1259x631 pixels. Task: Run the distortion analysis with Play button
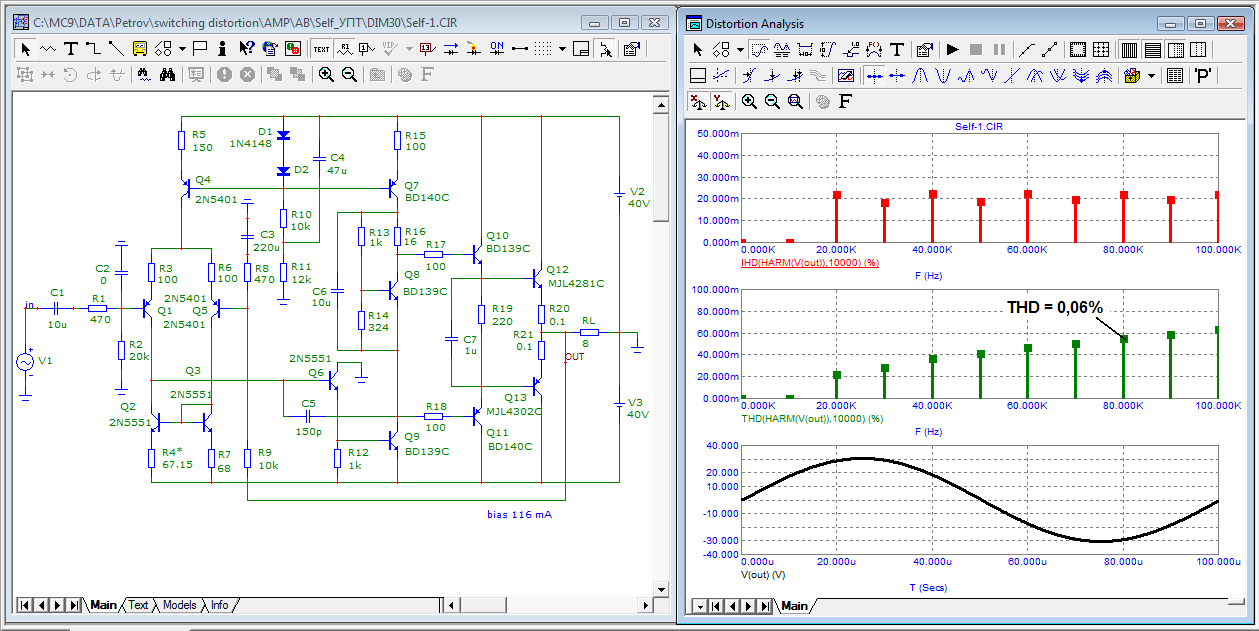coord(953,50)
